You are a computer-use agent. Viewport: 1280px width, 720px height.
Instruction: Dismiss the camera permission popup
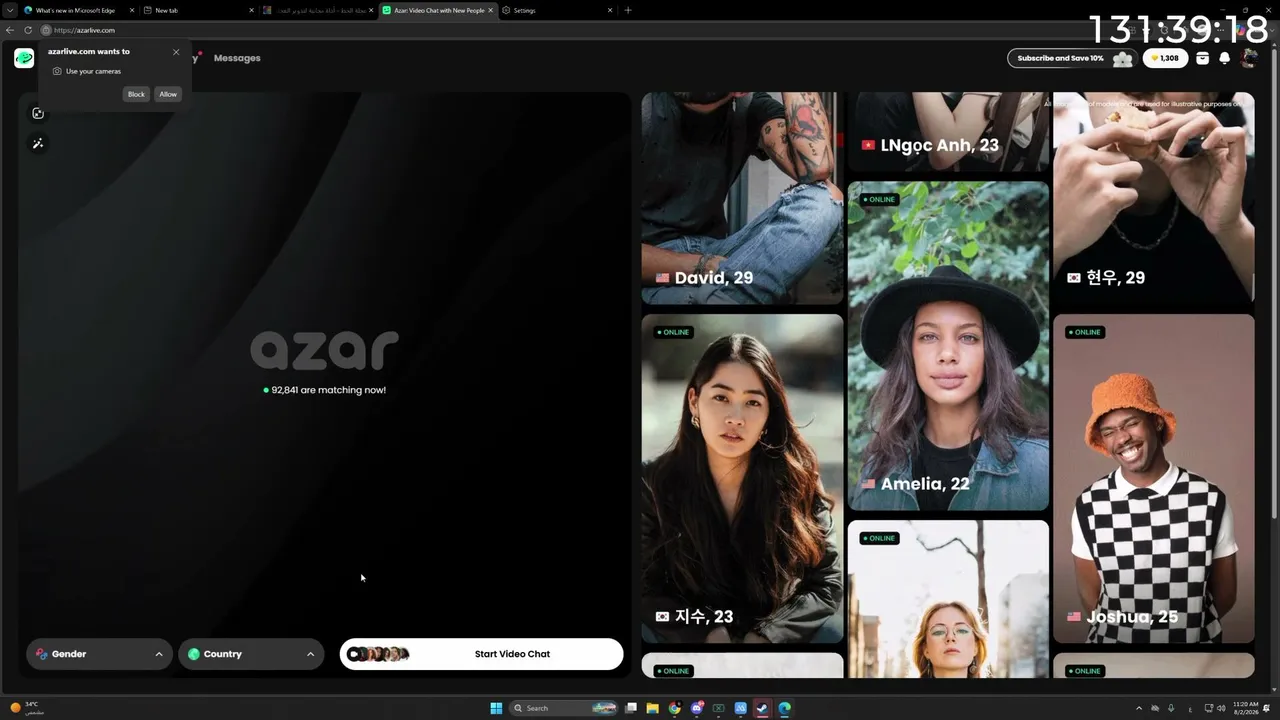(176, 52)
